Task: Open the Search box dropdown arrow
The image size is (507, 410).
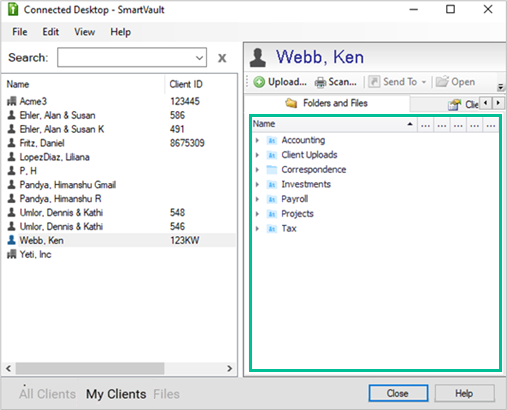Action: (199, 58)
